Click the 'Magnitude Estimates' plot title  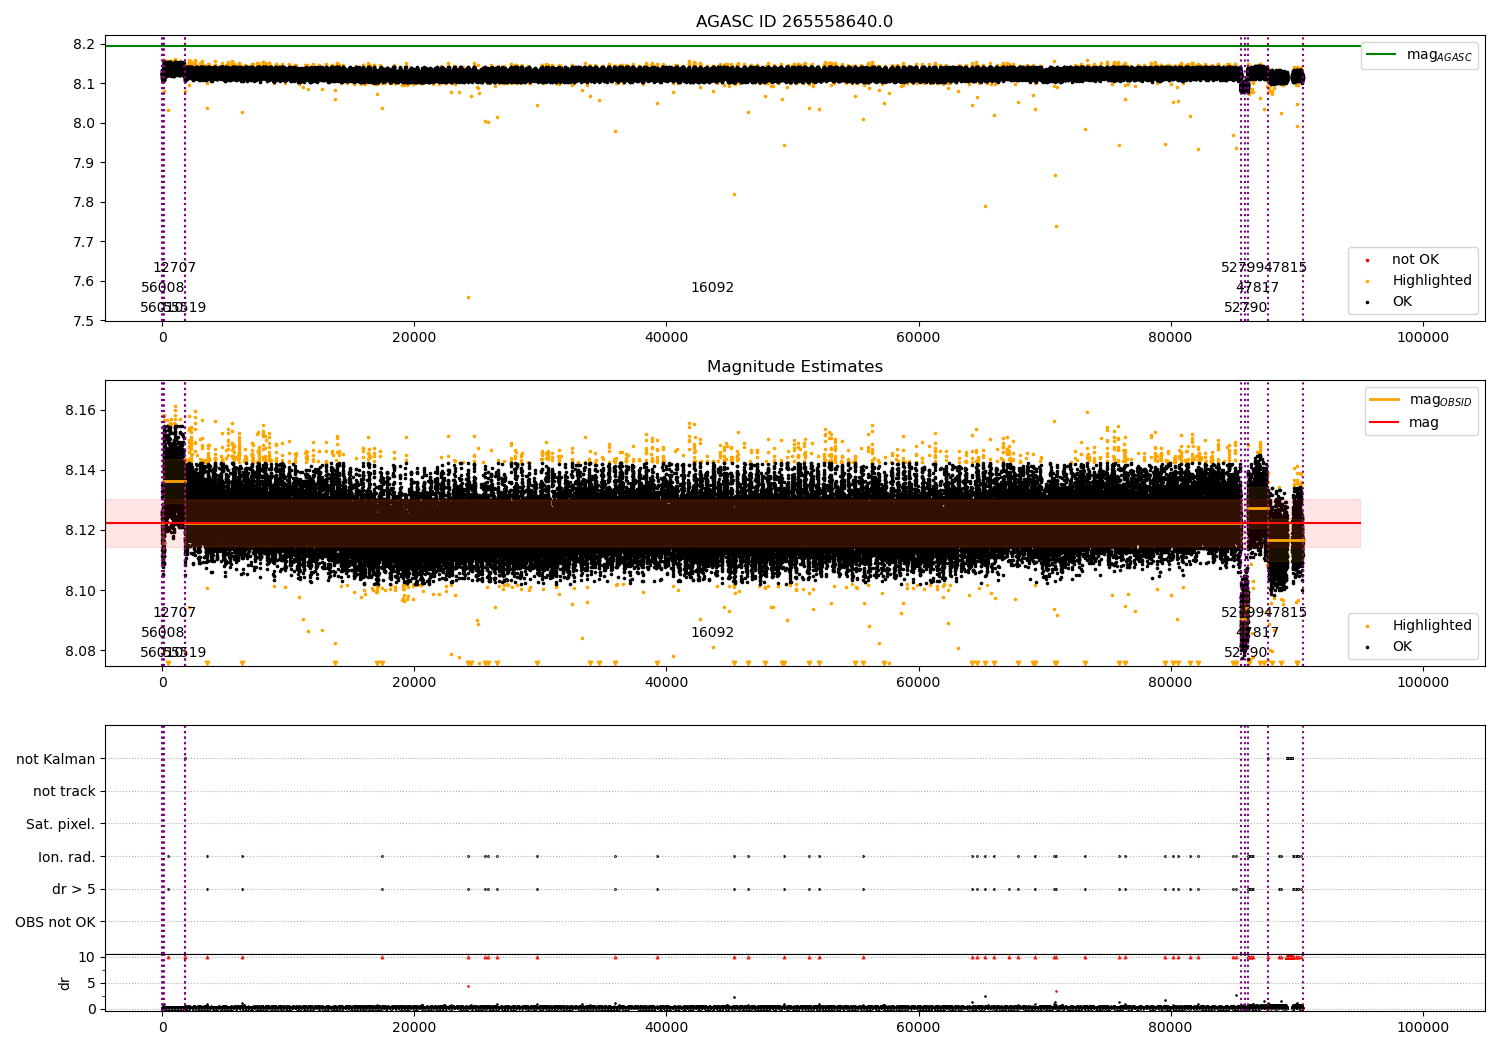[x=794, y=367]
